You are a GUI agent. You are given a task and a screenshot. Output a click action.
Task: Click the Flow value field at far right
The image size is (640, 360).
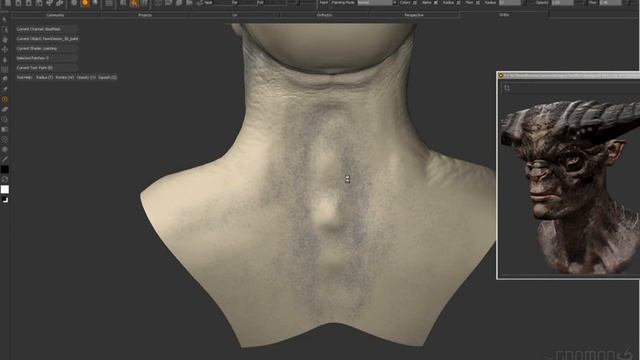(610, 2)
